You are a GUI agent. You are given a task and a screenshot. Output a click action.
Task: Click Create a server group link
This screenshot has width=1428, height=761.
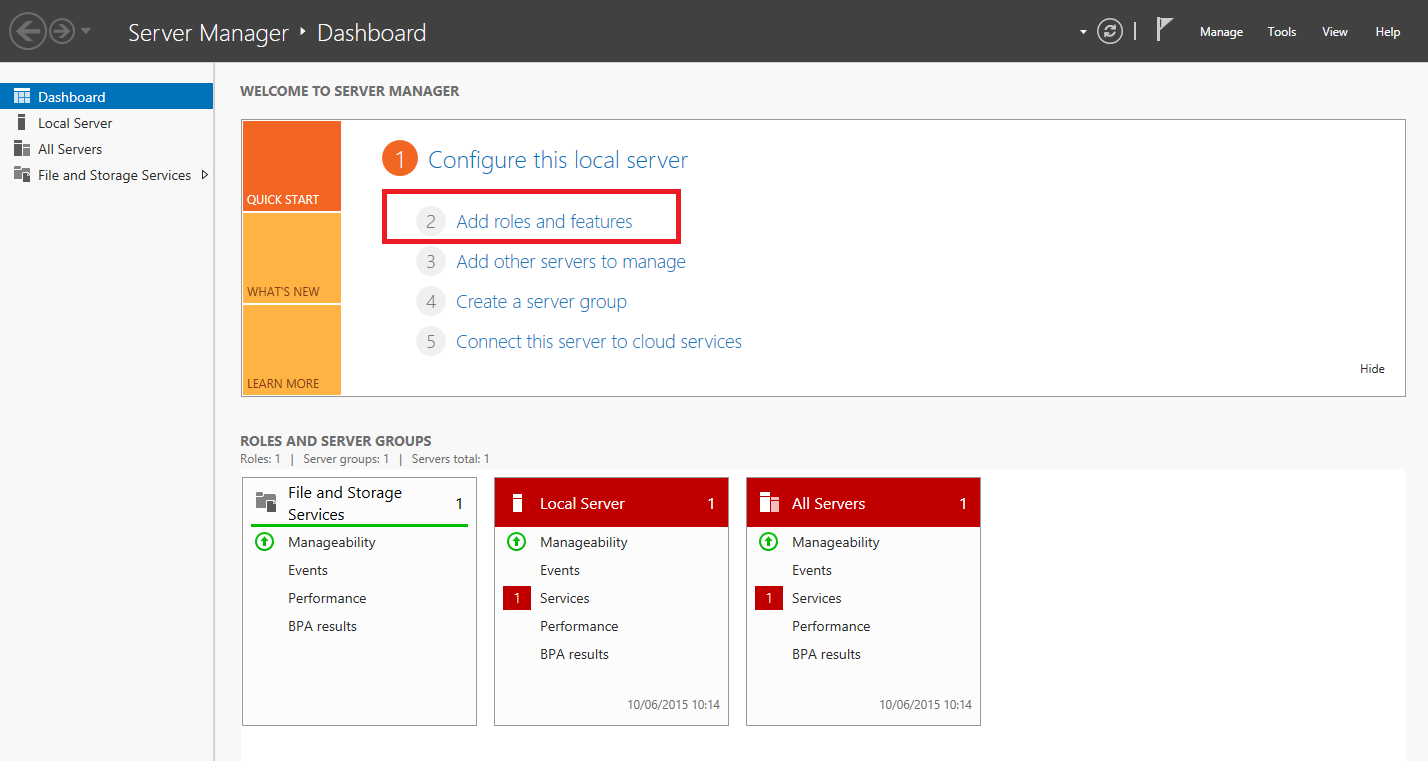click(541, 302)
